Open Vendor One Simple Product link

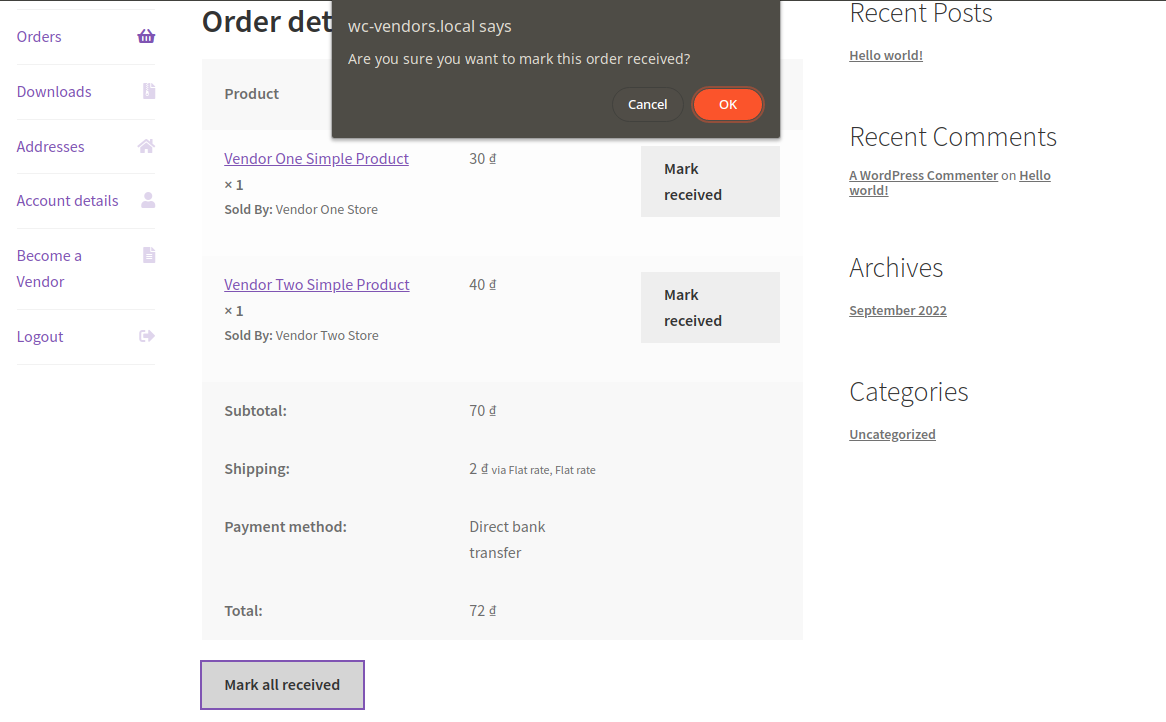(x=316, y=158)
